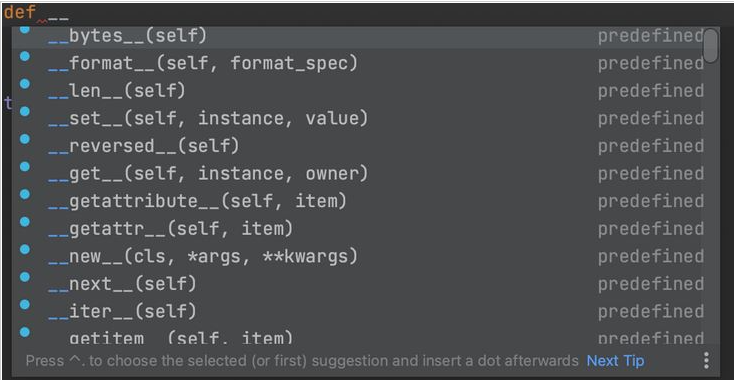The height and width of the screenshot is (380, 734).
Task: Select the __bytes__(self) suggestion
Action: [x=358, y=37]
